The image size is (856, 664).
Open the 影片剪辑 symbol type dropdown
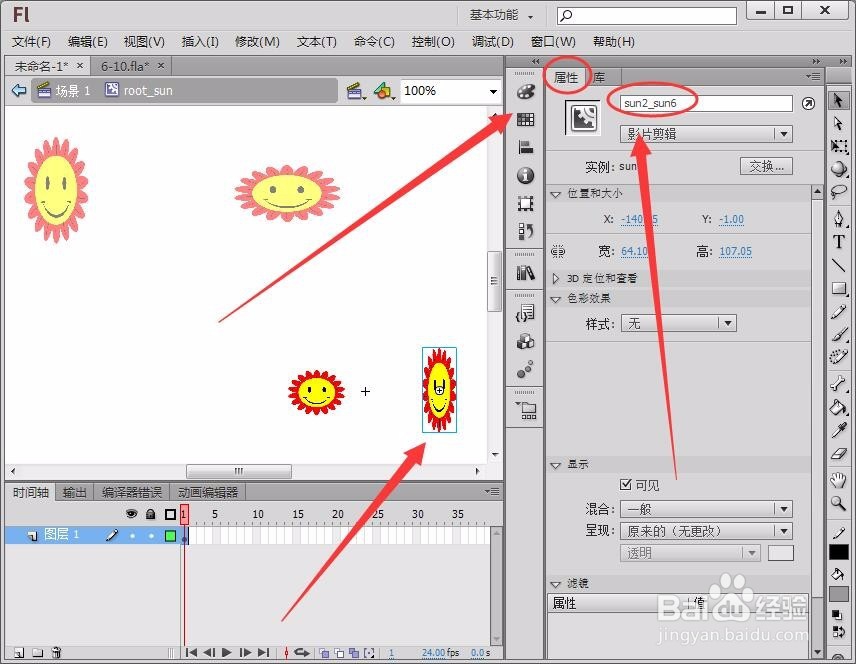coord(705,133)
